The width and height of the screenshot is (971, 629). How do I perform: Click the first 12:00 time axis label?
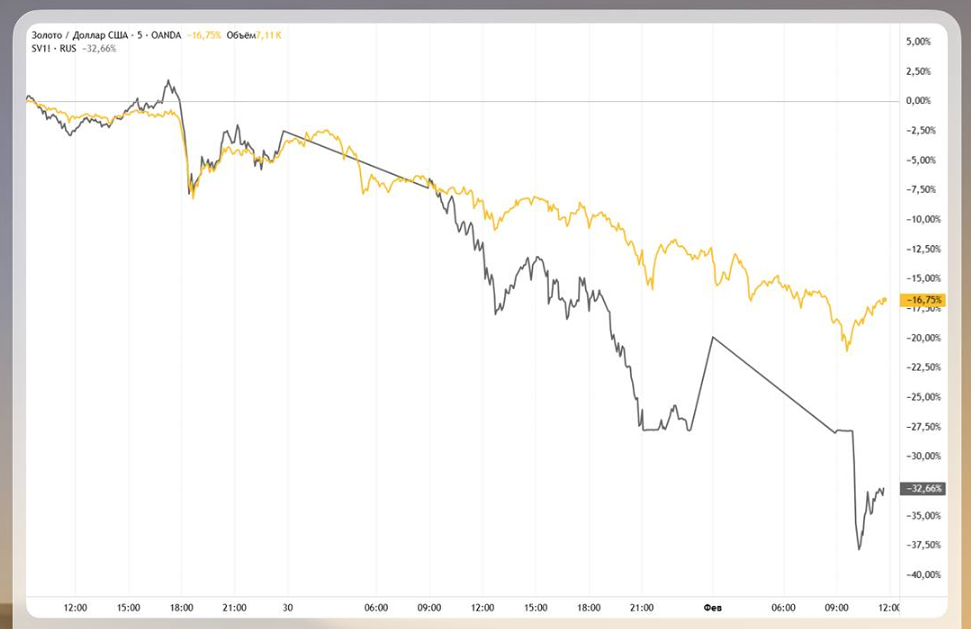coord(75,608)
